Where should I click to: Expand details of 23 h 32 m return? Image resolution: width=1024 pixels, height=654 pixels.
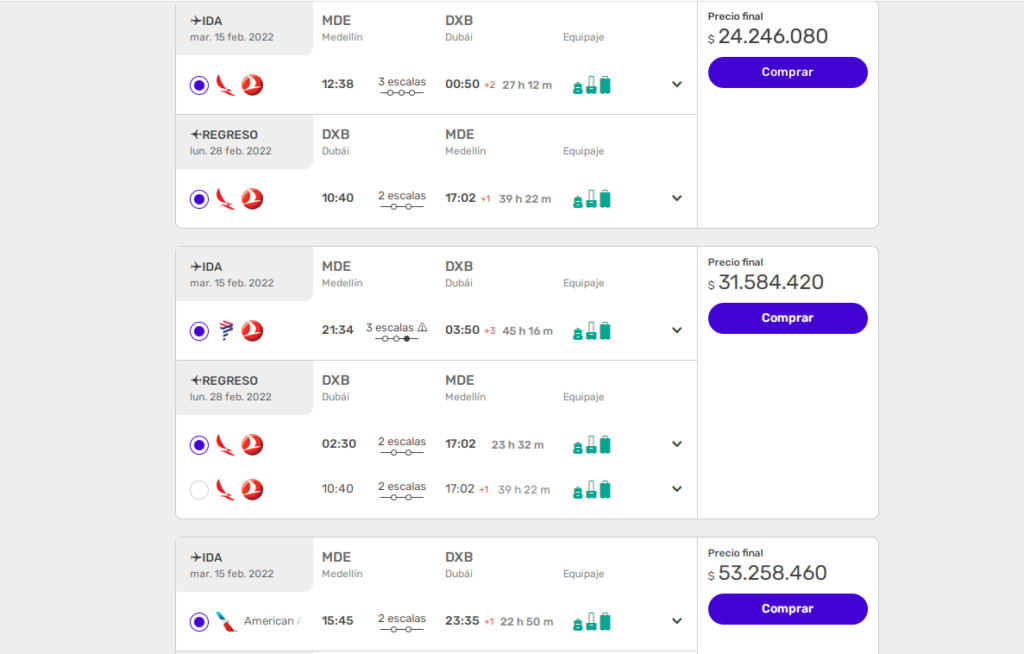(677, 444)
